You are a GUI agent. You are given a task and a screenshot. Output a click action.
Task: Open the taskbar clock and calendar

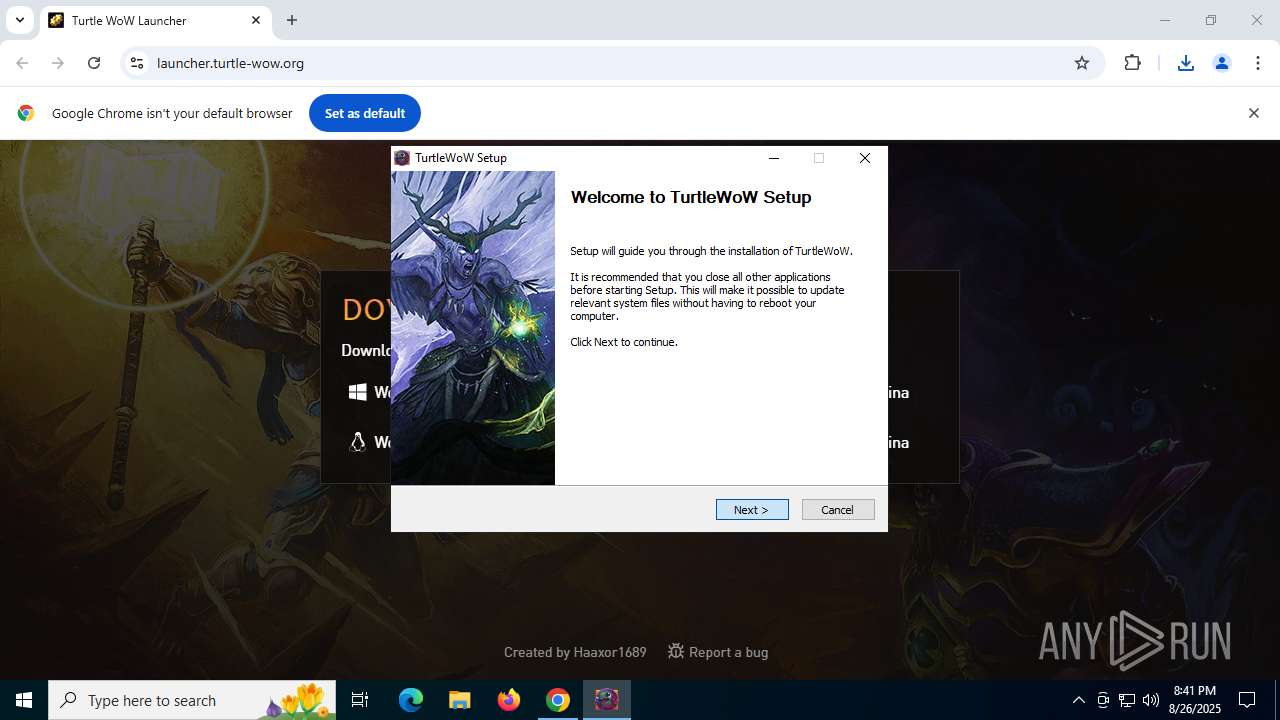click(1194, 700)
